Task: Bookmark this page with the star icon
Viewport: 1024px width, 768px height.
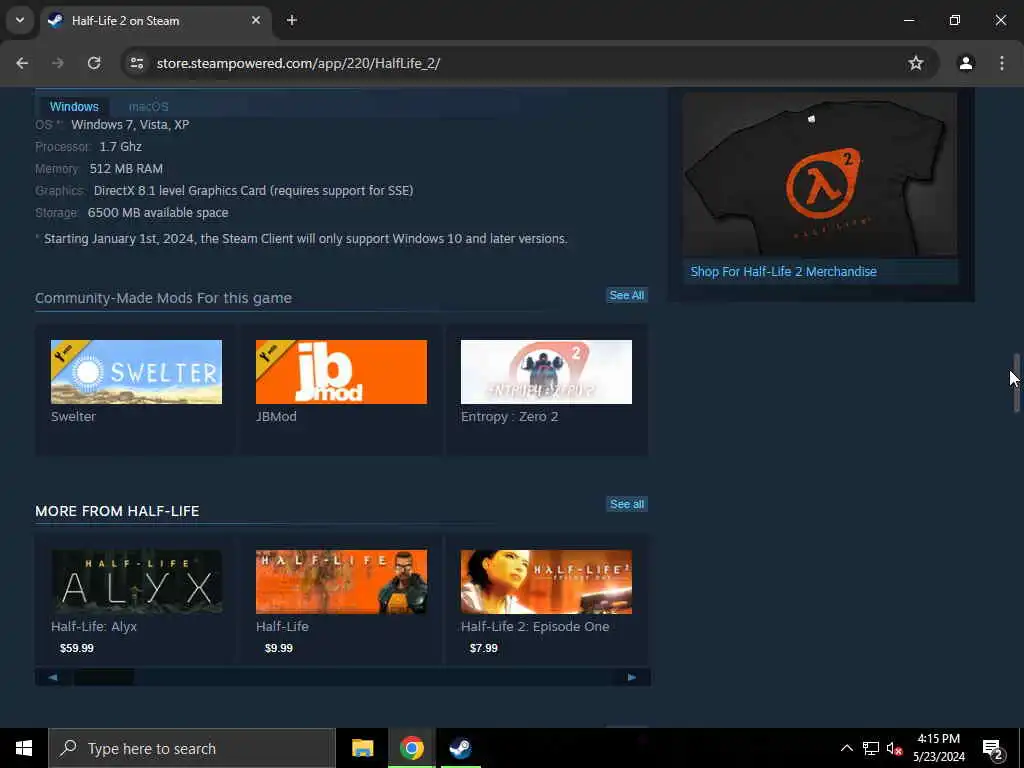Action: click(916, 63)
